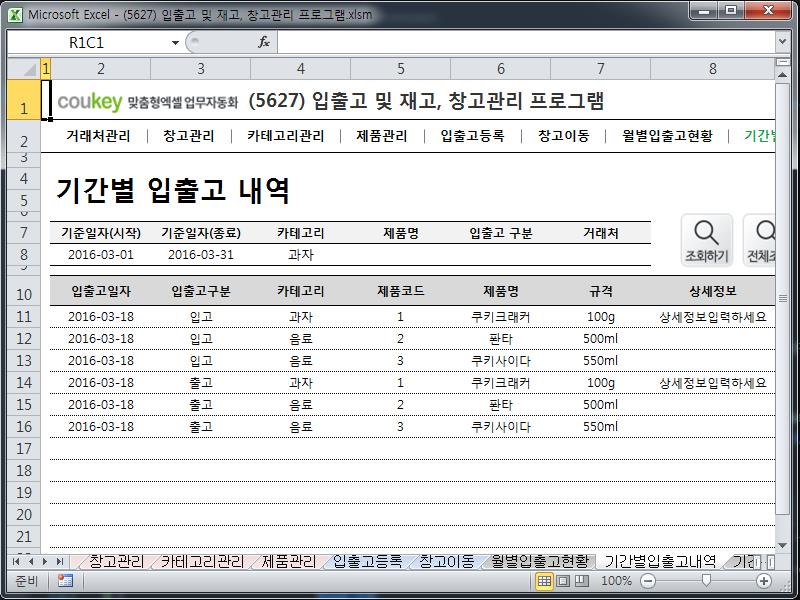Switch to 창고이동 sheet tab
The image size is (800, 600).
(446, 562)
